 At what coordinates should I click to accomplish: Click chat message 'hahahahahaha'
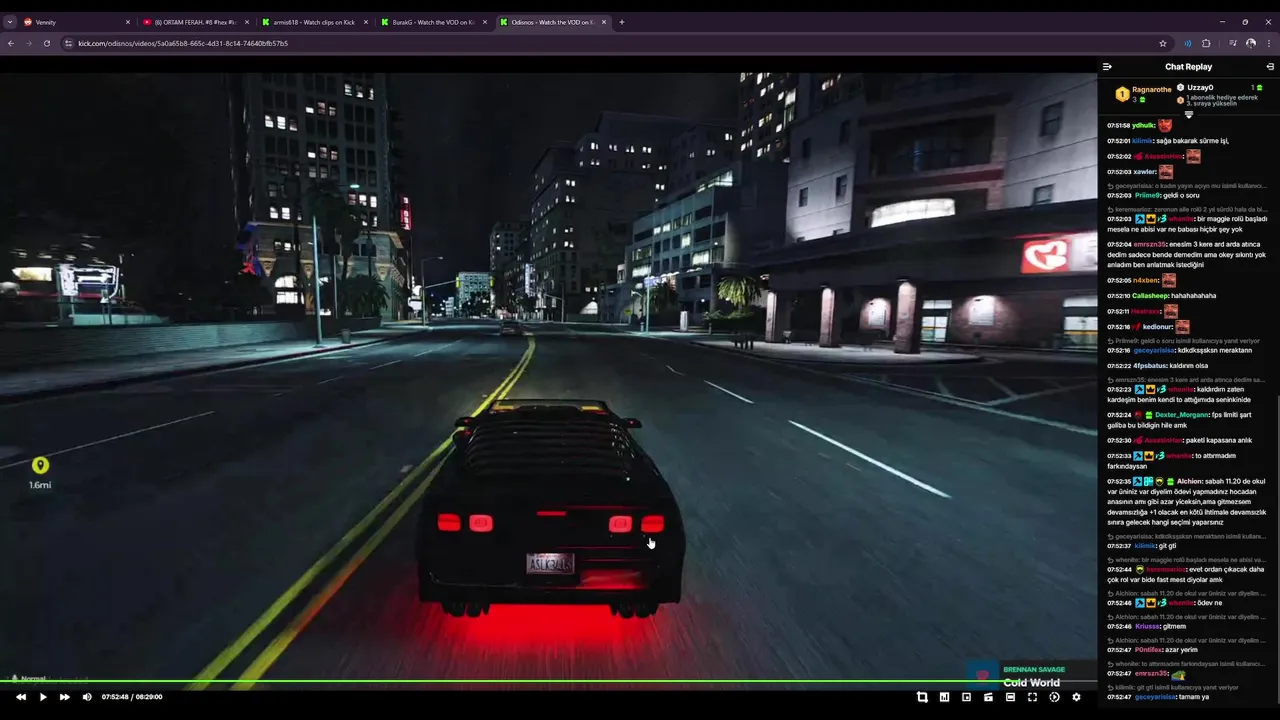click(x=1194, y=296)
